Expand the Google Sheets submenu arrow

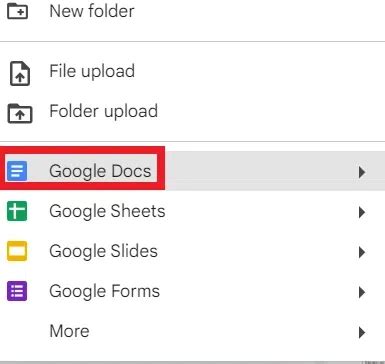pos(362,212)
